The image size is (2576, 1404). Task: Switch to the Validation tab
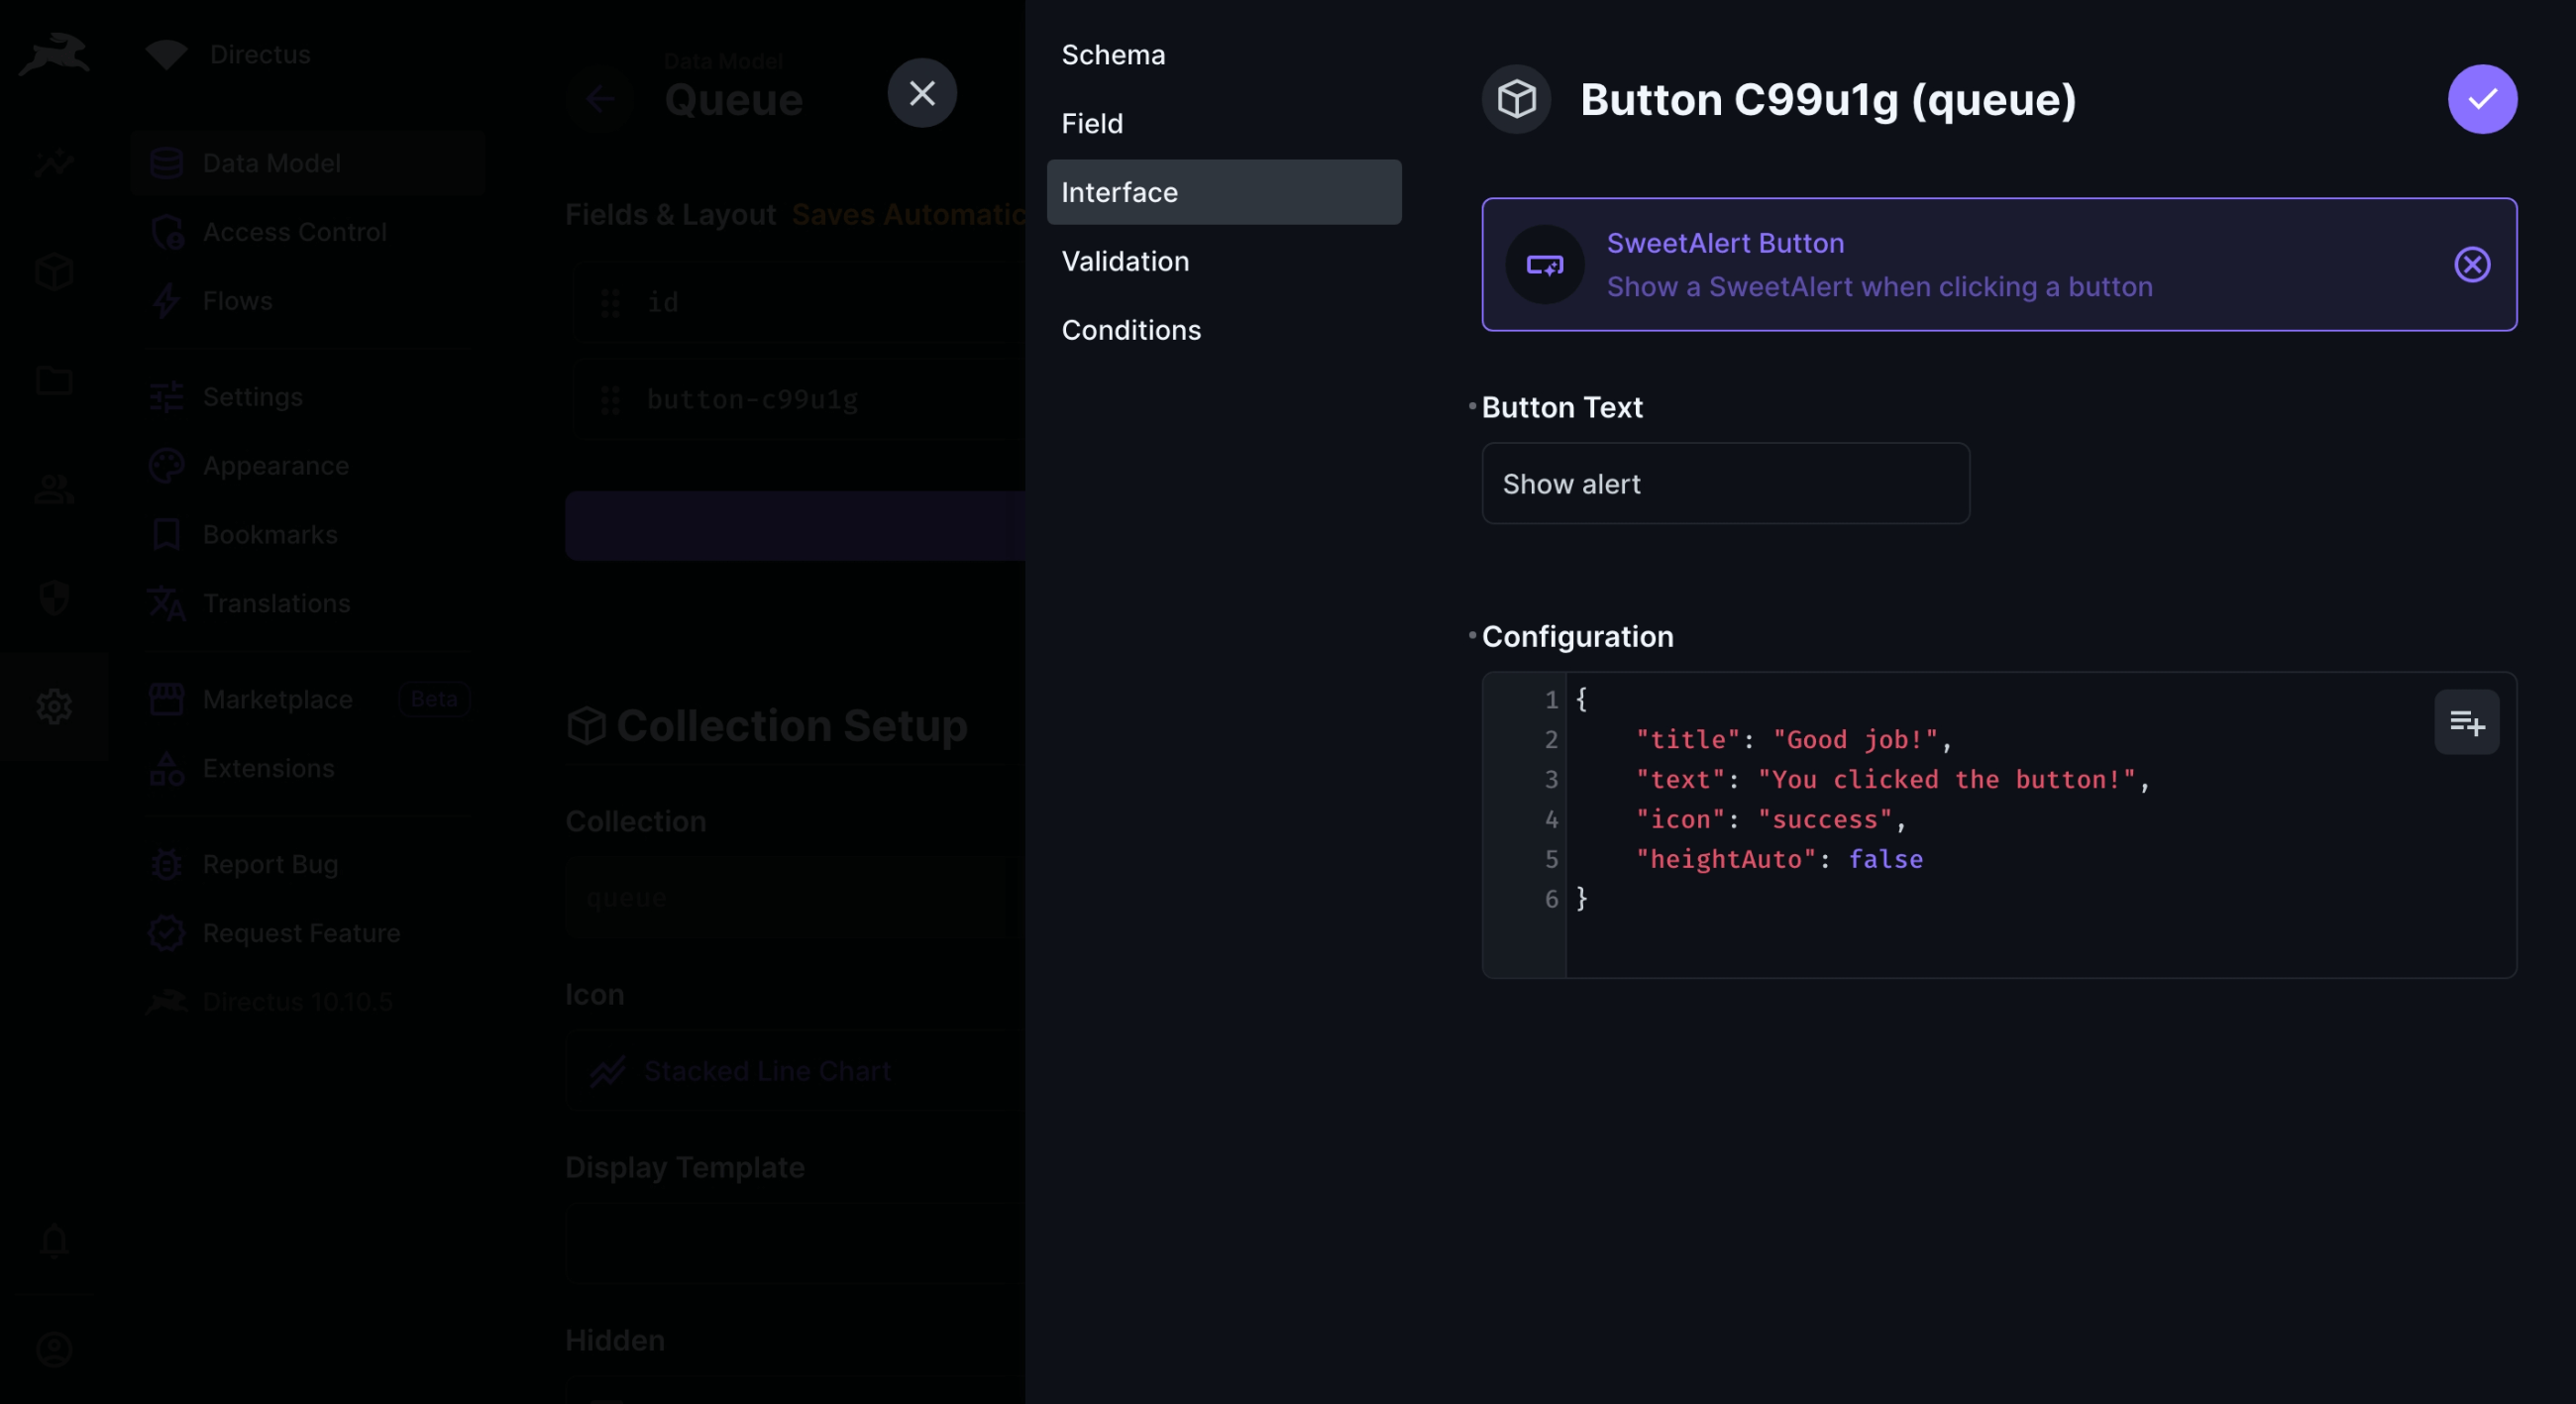(x=1124, y=260)
